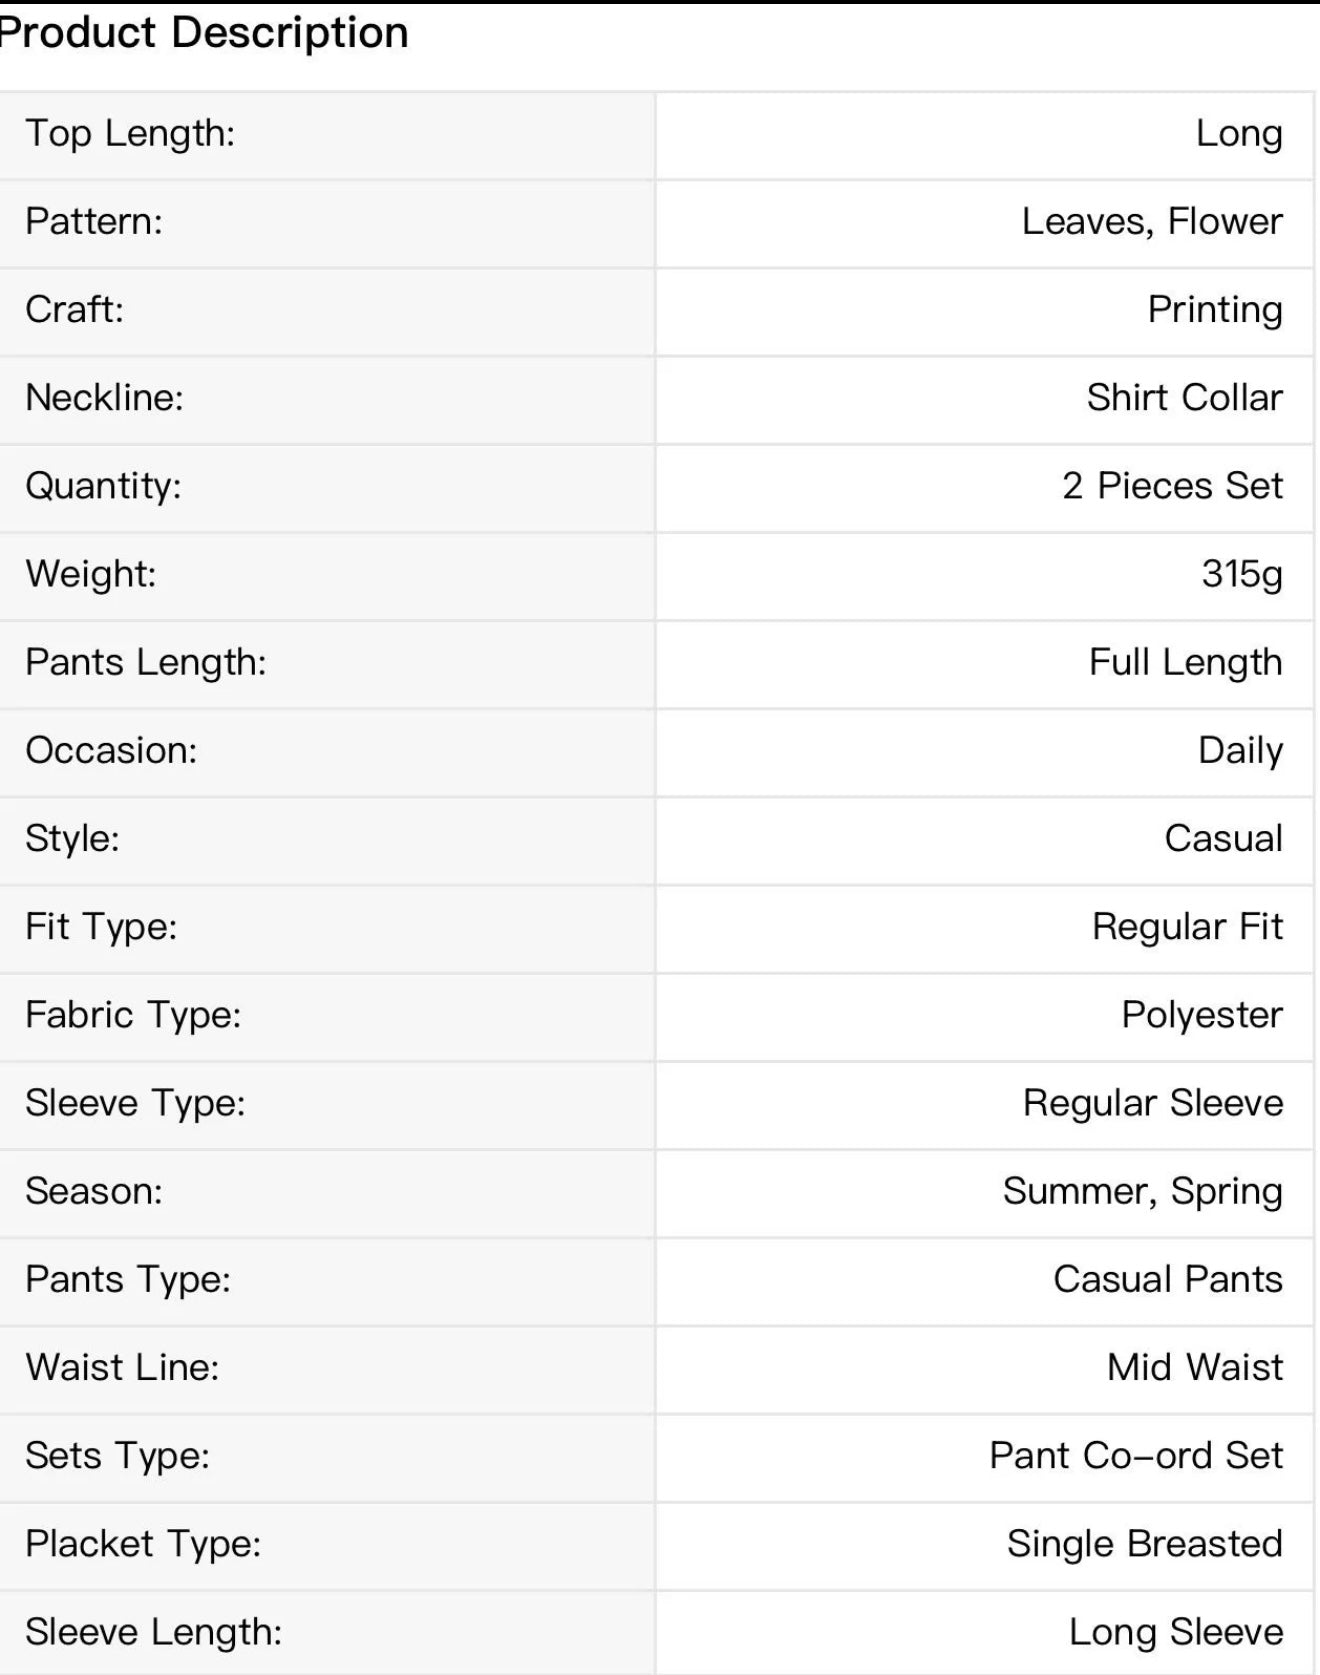Image resolution: width=1320 pixels, height=1675 pixels.
Task: Select the Full Length pants value
Action: pos(1186,662)
